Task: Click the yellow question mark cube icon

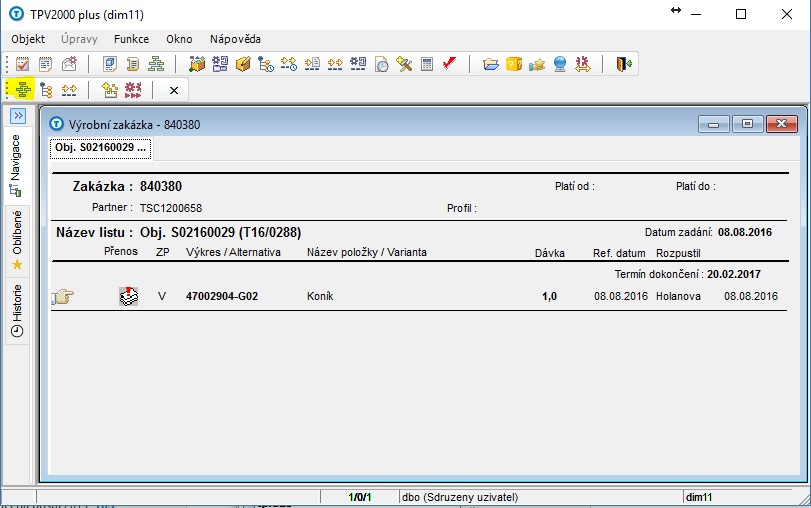Action: tap(514, 64)
